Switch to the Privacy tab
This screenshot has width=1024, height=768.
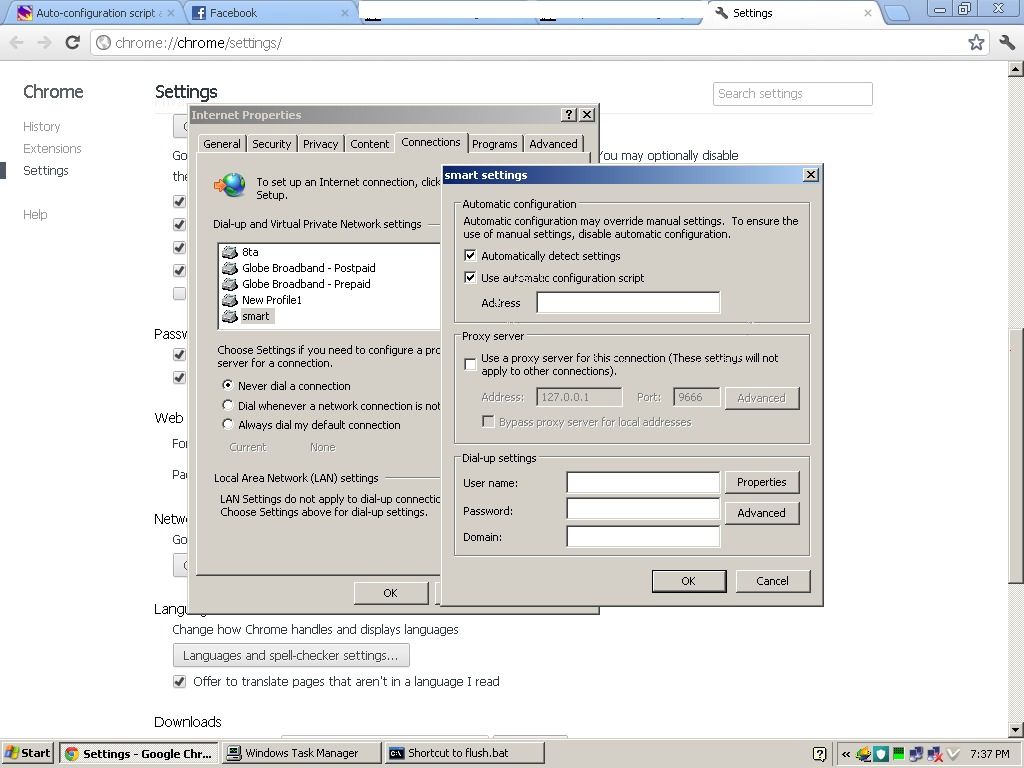(321, 144)
